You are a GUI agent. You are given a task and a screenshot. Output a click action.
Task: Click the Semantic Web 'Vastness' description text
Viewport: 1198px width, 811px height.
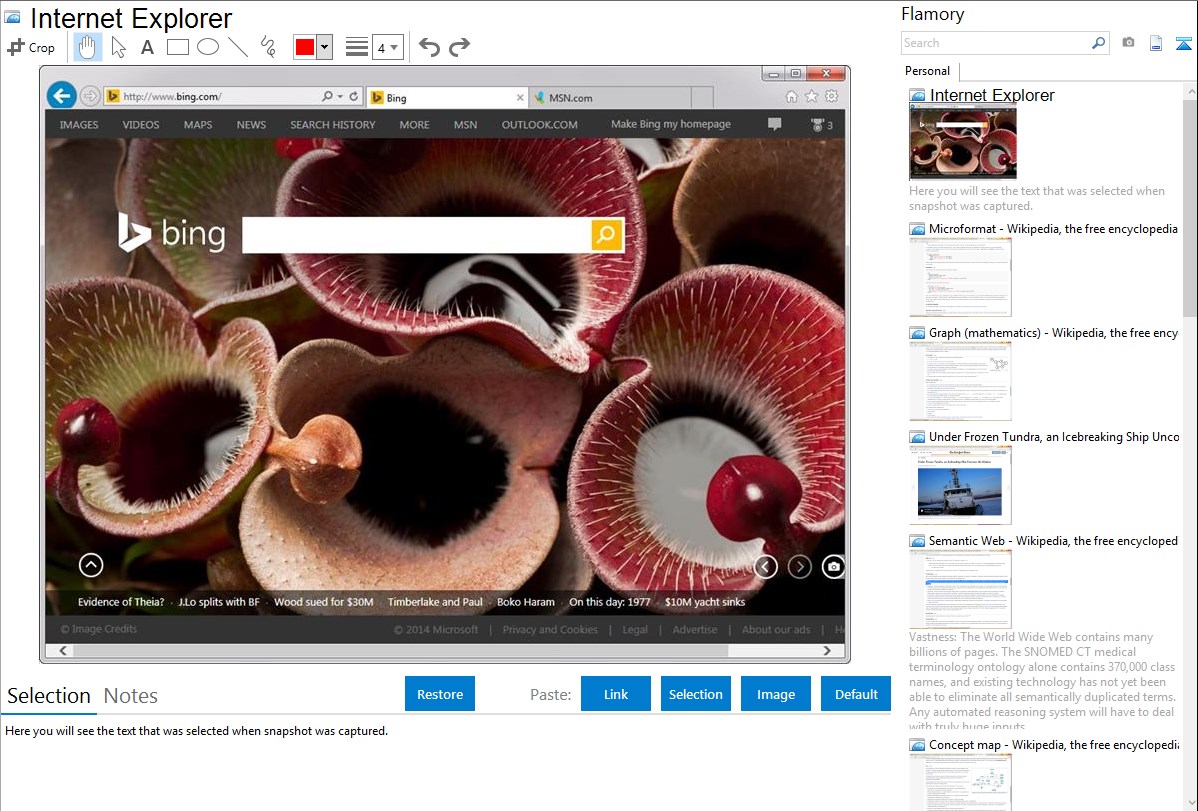pos(1043,680)
